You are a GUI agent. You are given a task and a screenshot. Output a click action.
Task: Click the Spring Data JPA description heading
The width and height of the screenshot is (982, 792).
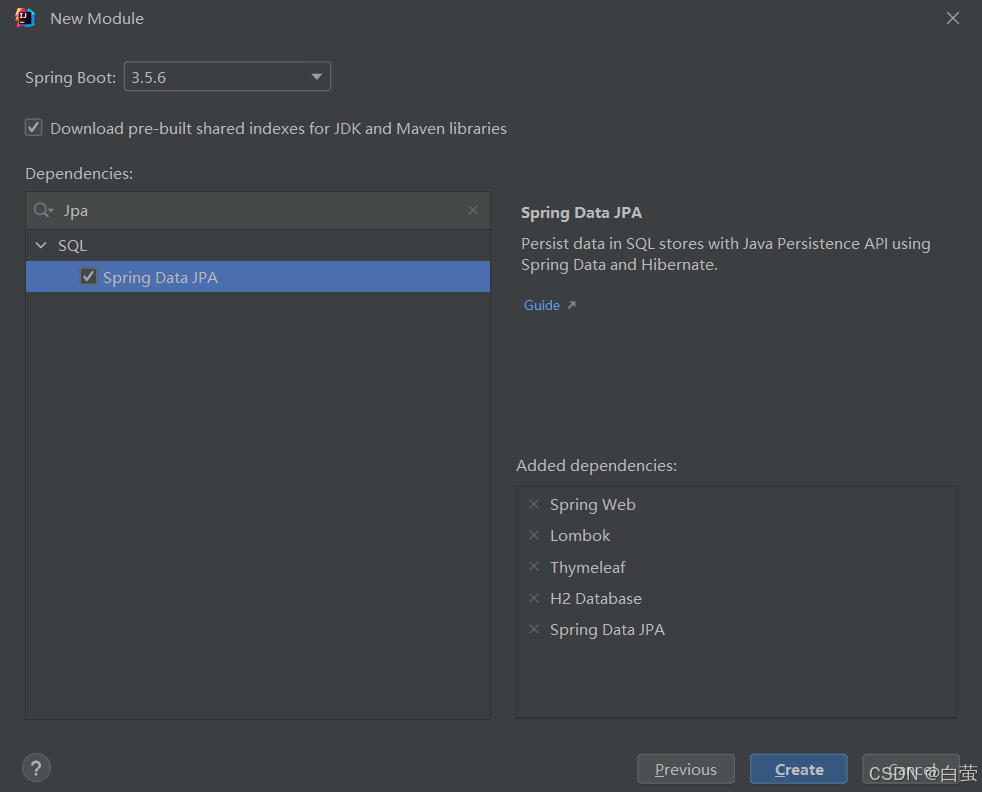(x=581, y=213)
